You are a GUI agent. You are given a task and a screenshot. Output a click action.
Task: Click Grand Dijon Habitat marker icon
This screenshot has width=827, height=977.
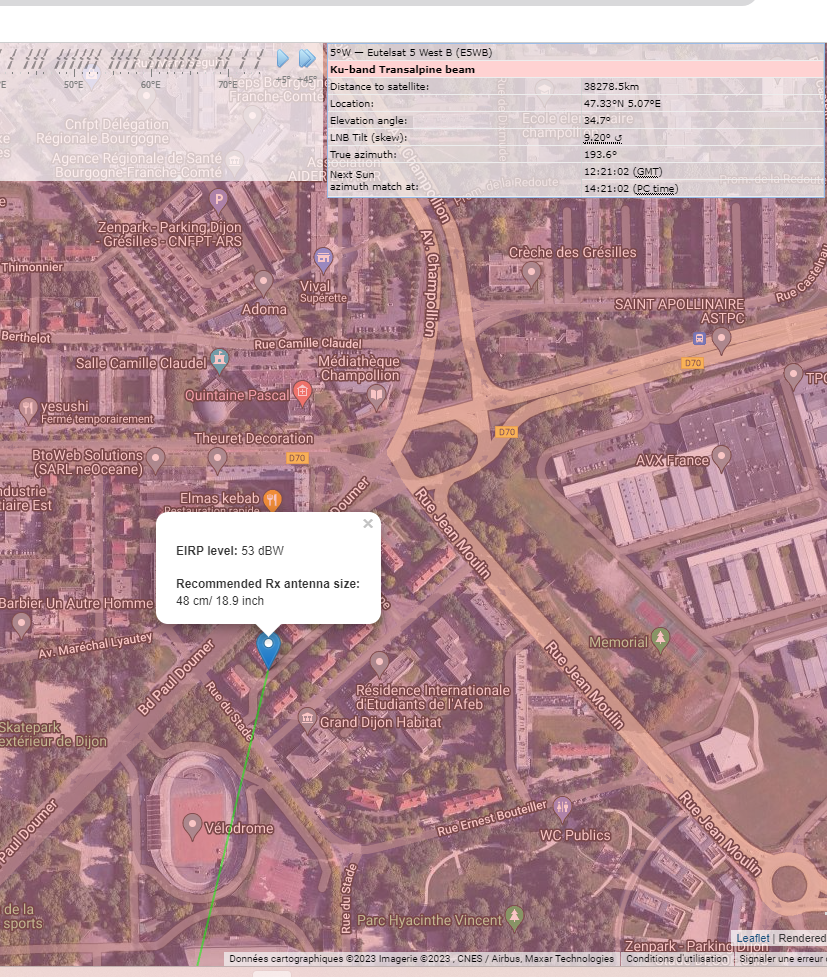306,720
